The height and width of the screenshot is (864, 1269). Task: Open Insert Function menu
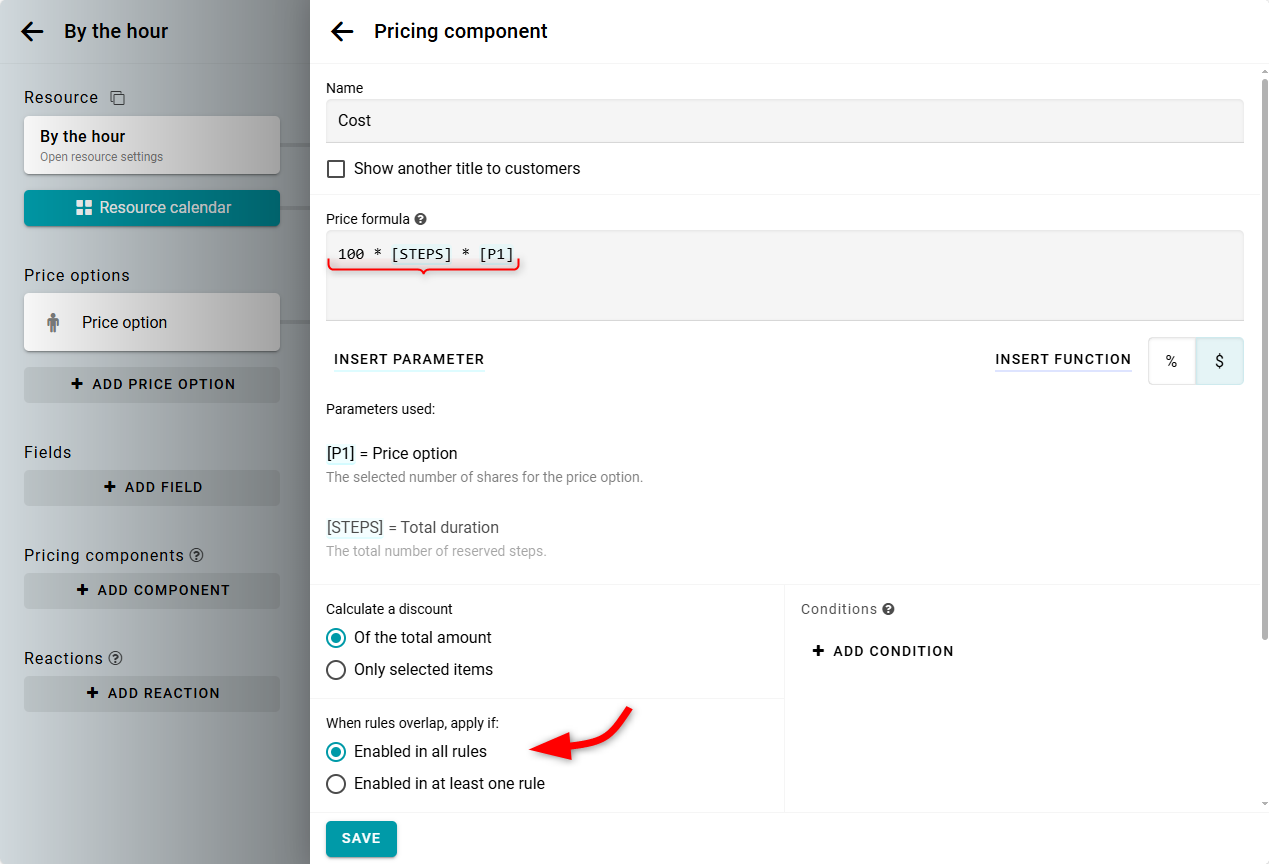[x=1063, y=359]
